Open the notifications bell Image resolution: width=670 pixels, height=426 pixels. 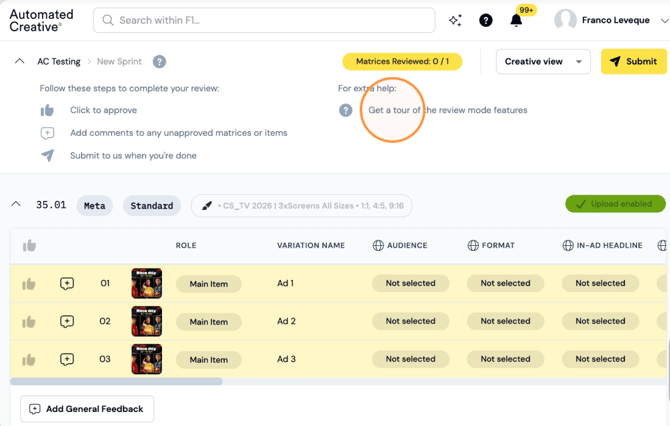click(x=516, y=21)
